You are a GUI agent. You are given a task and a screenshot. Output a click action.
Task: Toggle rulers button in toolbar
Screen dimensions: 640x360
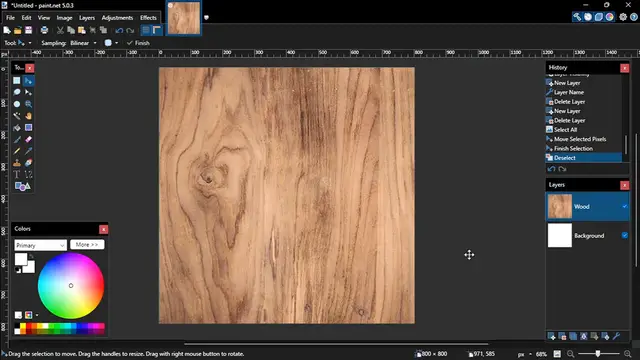pos(157,30)
